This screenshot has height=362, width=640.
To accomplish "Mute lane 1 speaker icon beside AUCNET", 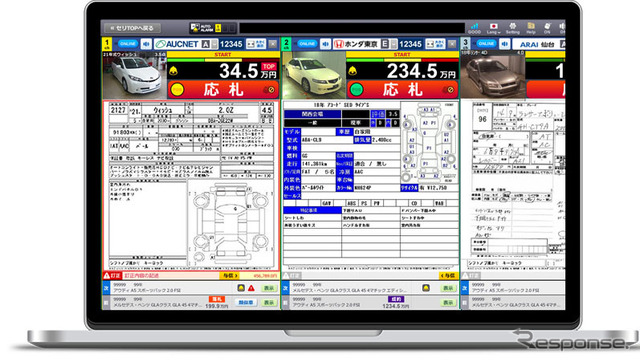I will (146, 44).
